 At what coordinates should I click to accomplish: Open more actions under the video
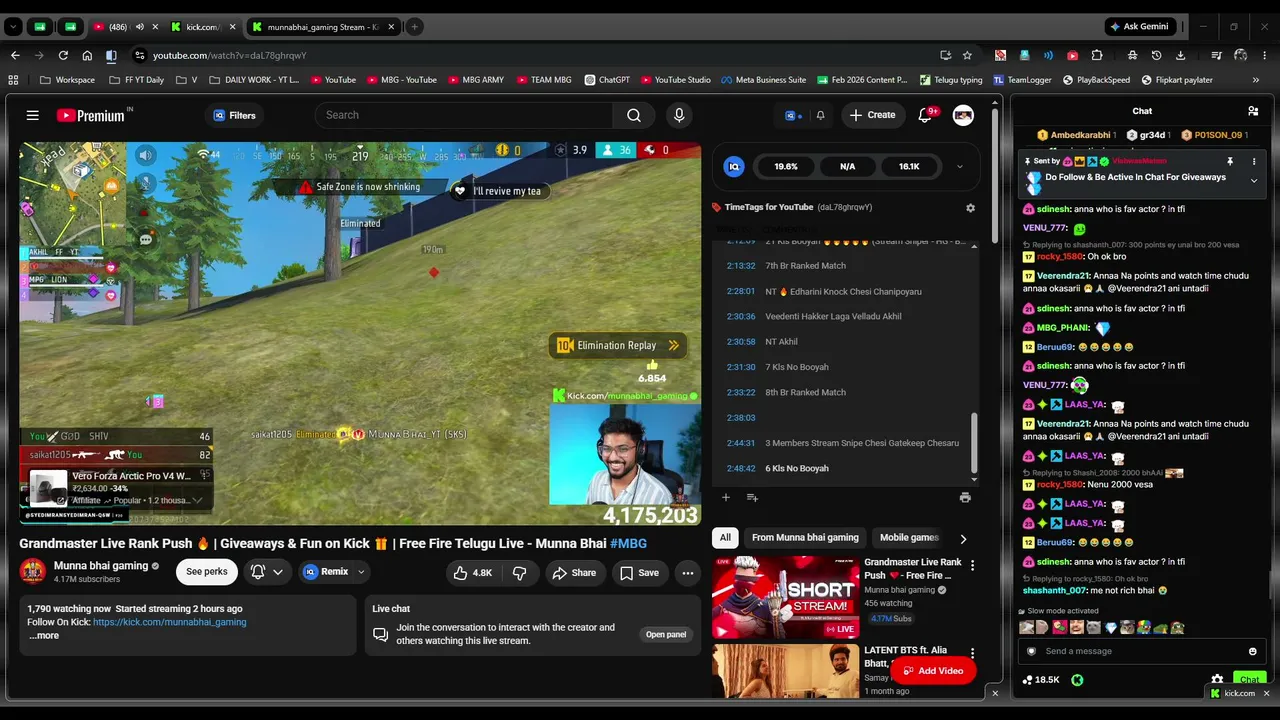[688, 572]
